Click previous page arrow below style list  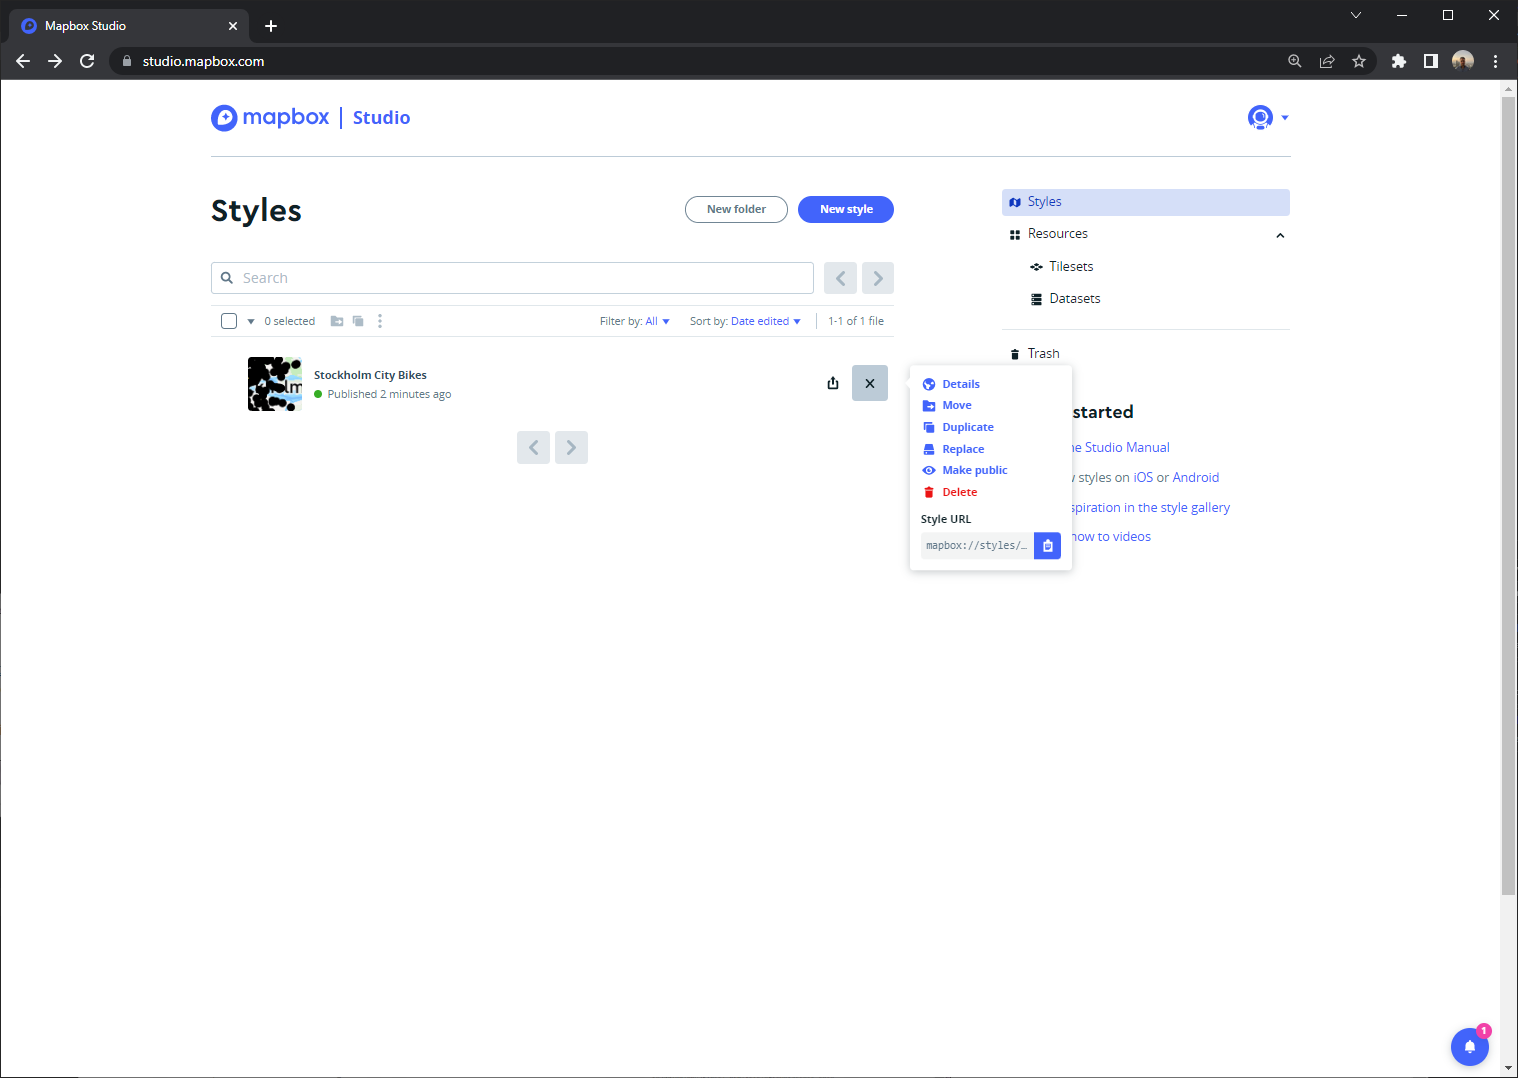[x=534, y=447]
